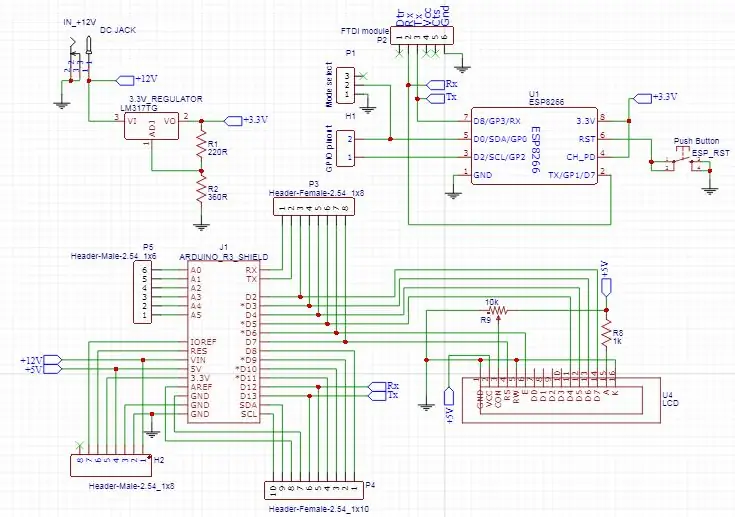Viewport: 735px width, 517px height.
Task: Click the DC JACK connector symbol
Action: click(79, 59)
